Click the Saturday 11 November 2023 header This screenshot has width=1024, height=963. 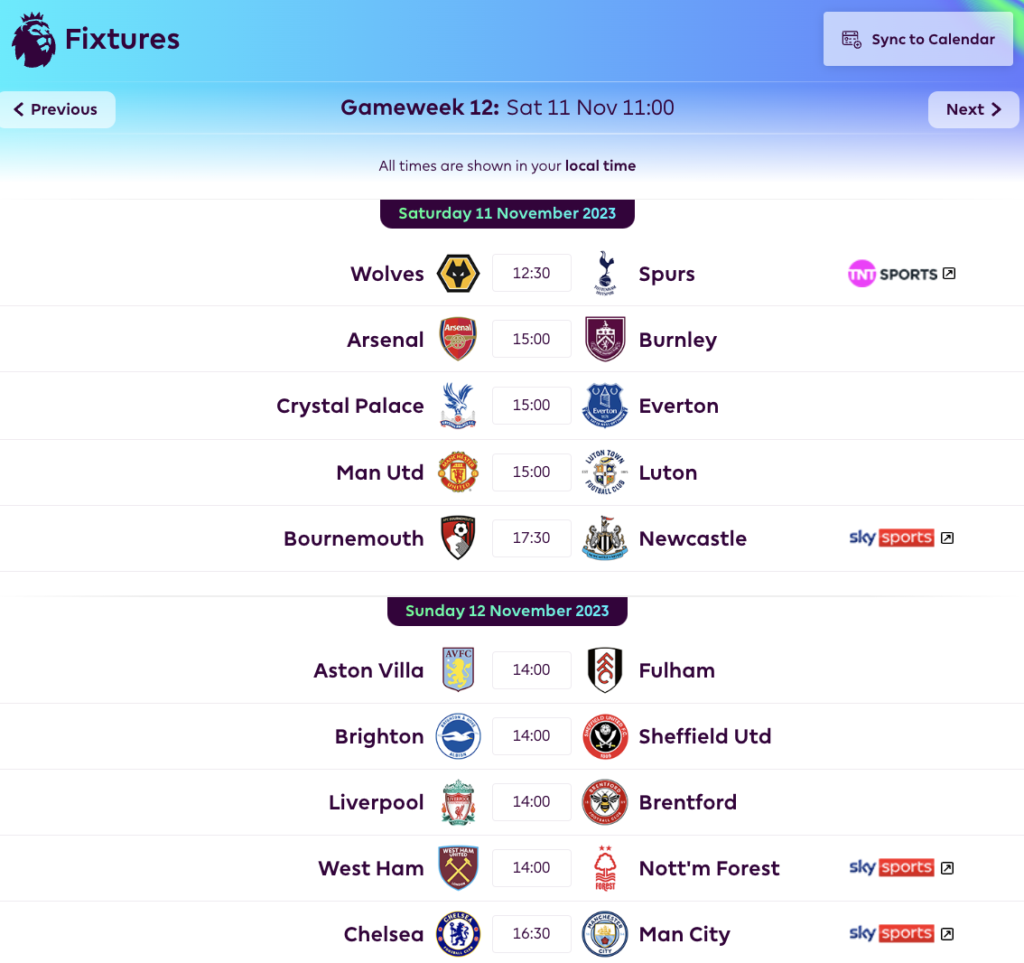click(x=507, y=213)
